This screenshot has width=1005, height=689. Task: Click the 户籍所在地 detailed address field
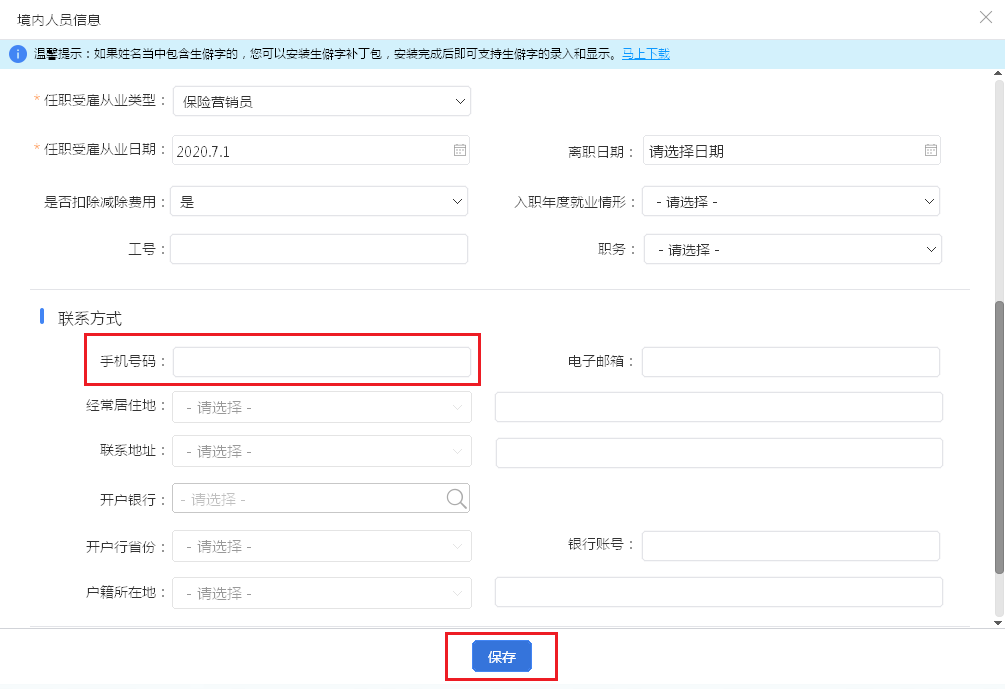[718, 592]
